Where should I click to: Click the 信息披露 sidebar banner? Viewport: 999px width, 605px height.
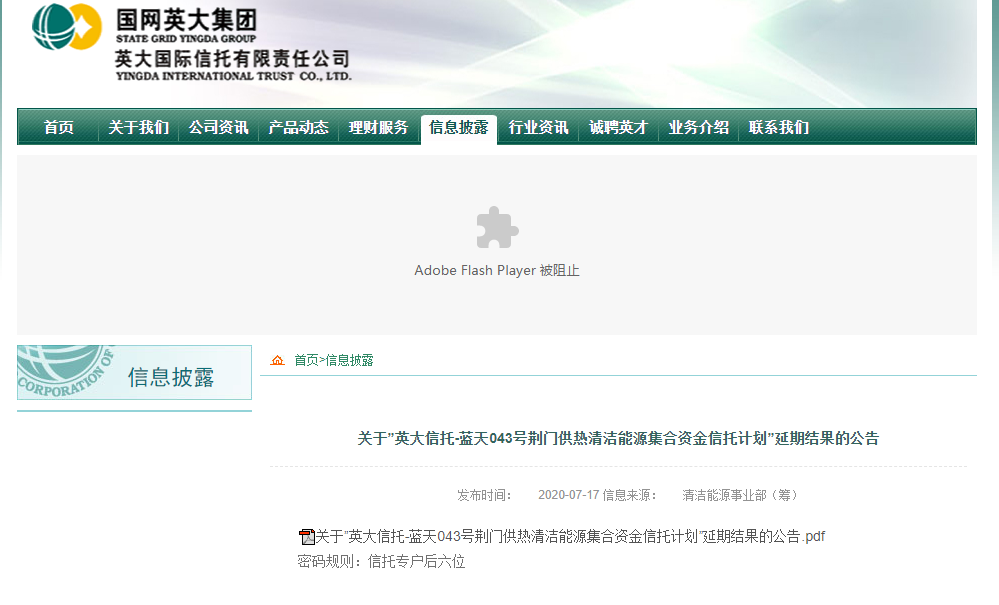pyautogui.click(x=134, y=373)
